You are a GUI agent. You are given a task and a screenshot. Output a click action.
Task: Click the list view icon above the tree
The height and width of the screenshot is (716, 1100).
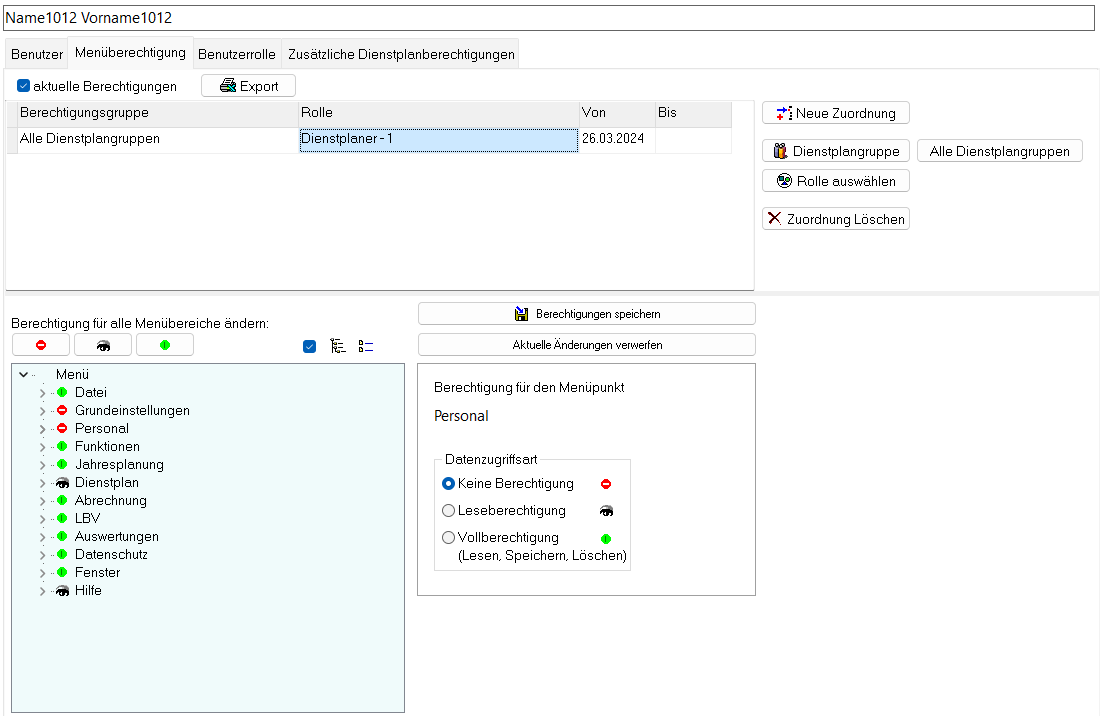tap(366, 346)
